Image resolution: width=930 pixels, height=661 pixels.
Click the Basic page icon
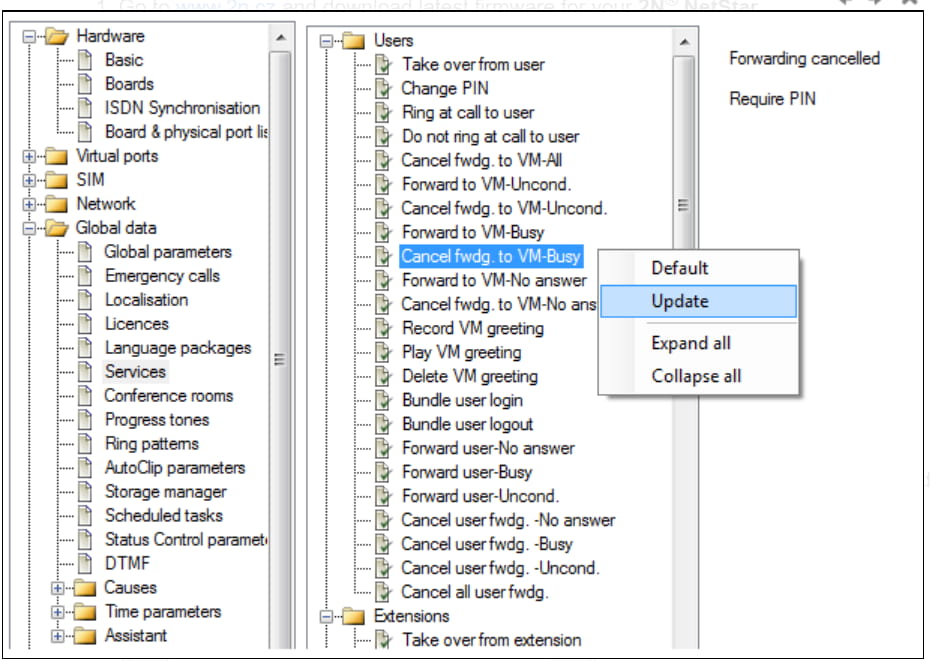pos(85,60)
